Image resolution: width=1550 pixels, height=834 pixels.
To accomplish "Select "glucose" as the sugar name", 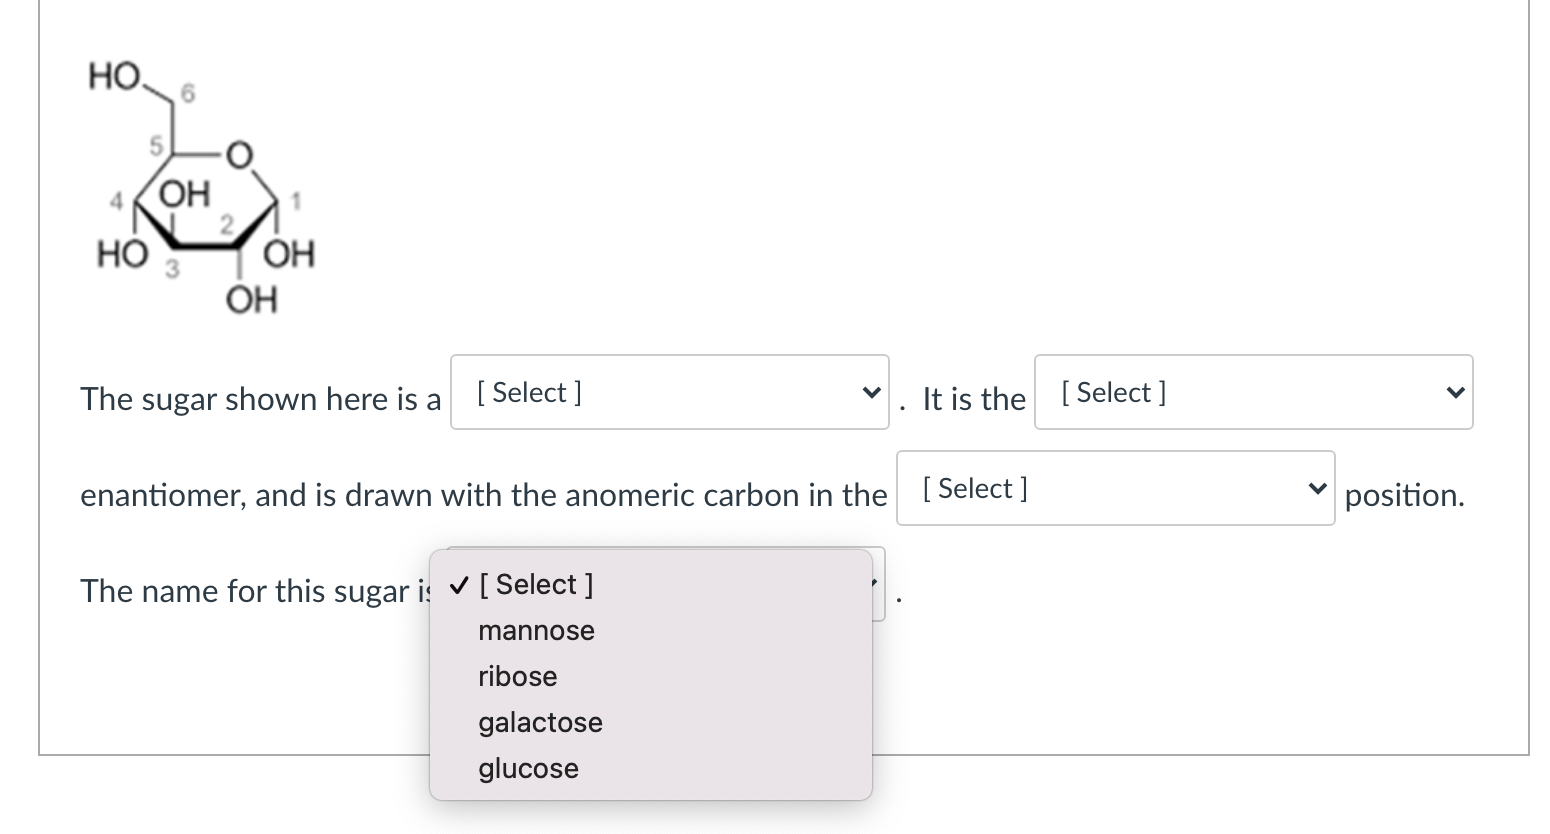I will [528, 769].
